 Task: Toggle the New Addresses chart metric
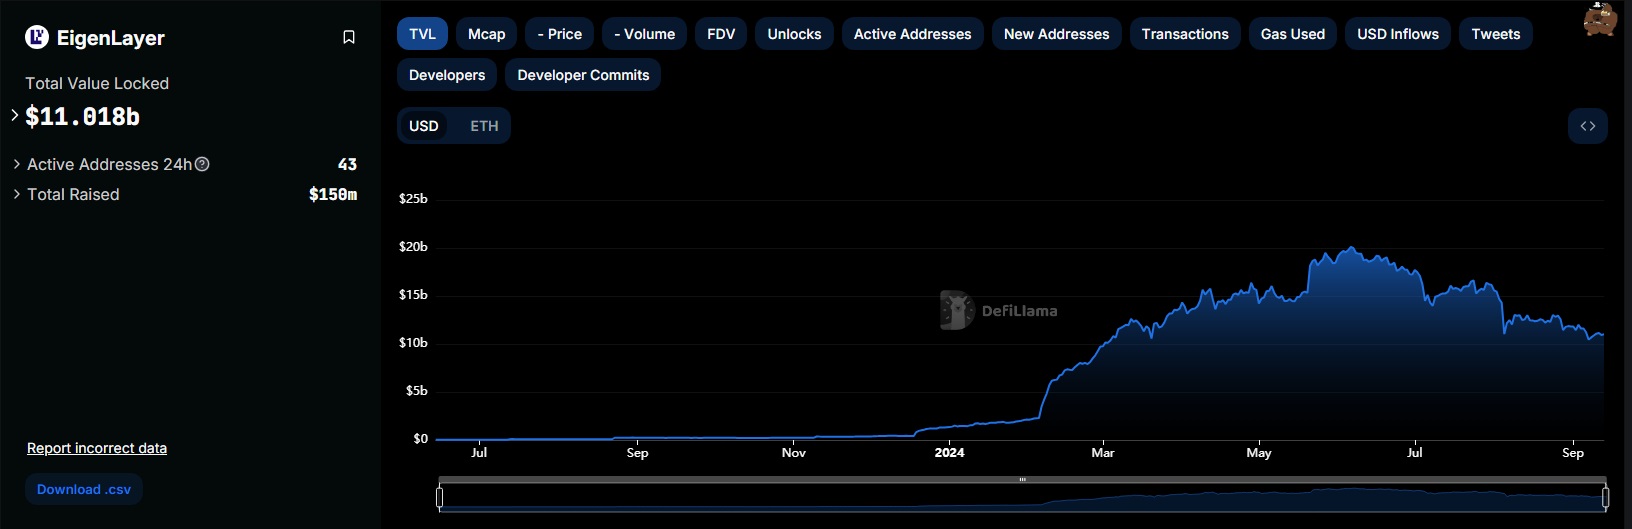(x=1057, y=34)
